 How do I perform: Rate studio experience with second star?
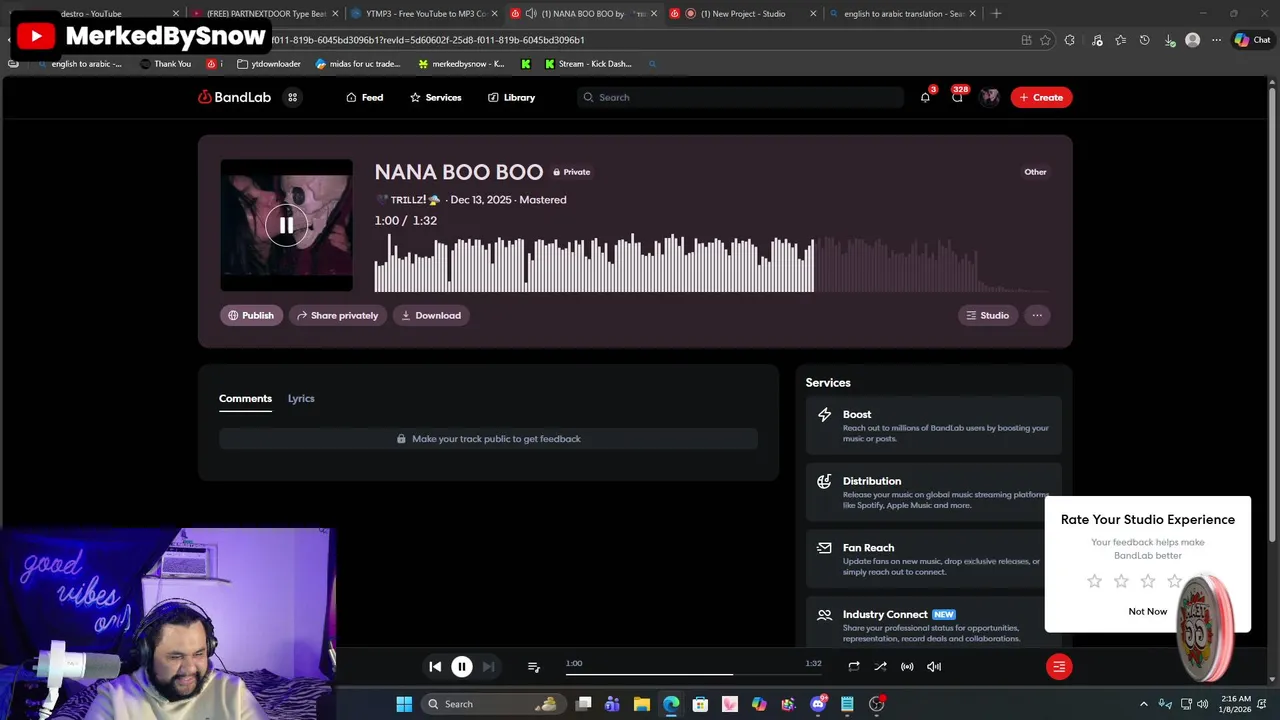[1121, 581]
